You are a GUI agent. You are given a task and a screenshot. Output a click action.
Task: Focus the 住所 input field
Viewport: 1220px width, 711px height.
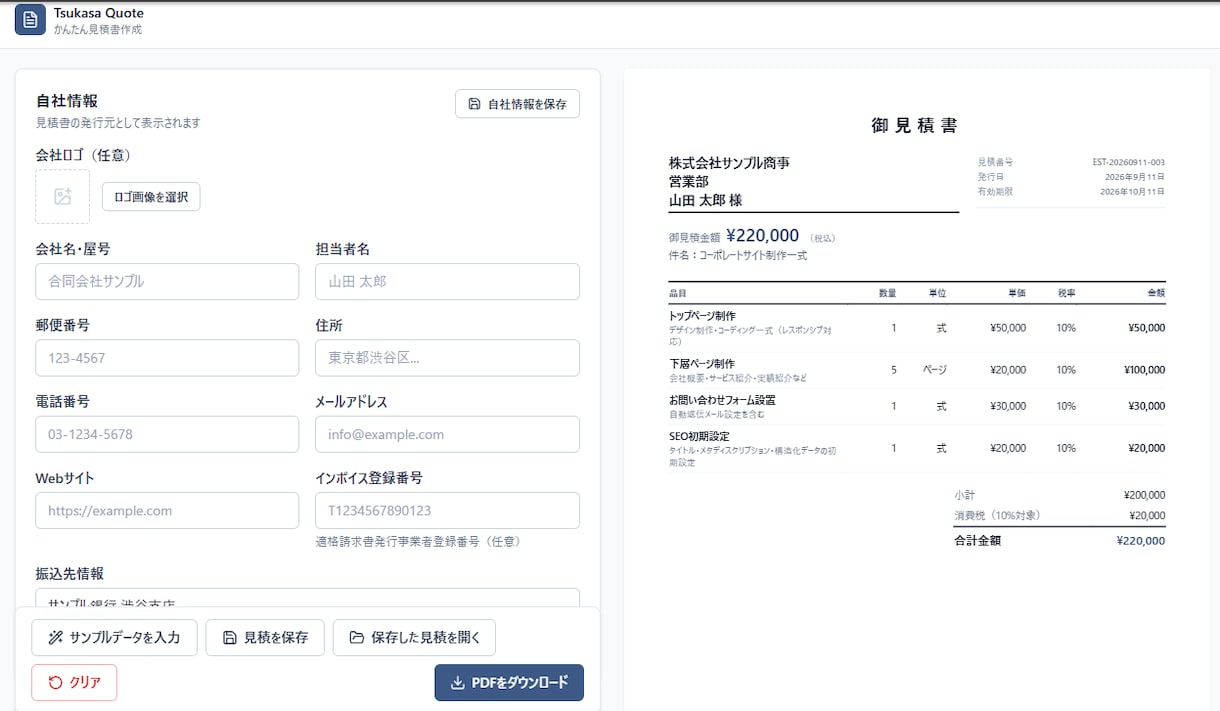[447, 358]
